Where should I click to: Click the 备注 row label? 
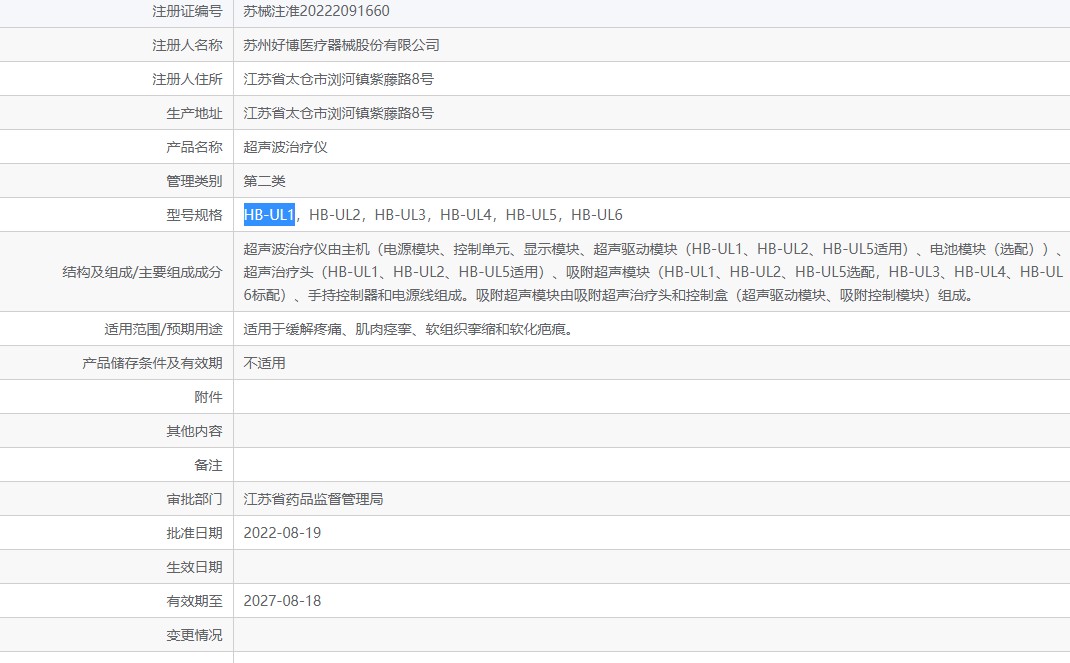tap(208, 465)
